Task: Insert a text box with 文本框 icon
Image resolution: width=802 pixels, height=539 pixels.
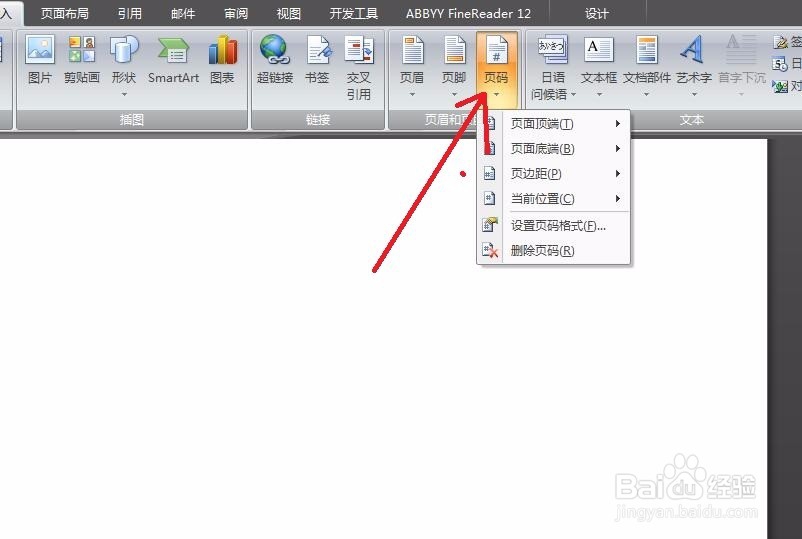Action: 598,50
